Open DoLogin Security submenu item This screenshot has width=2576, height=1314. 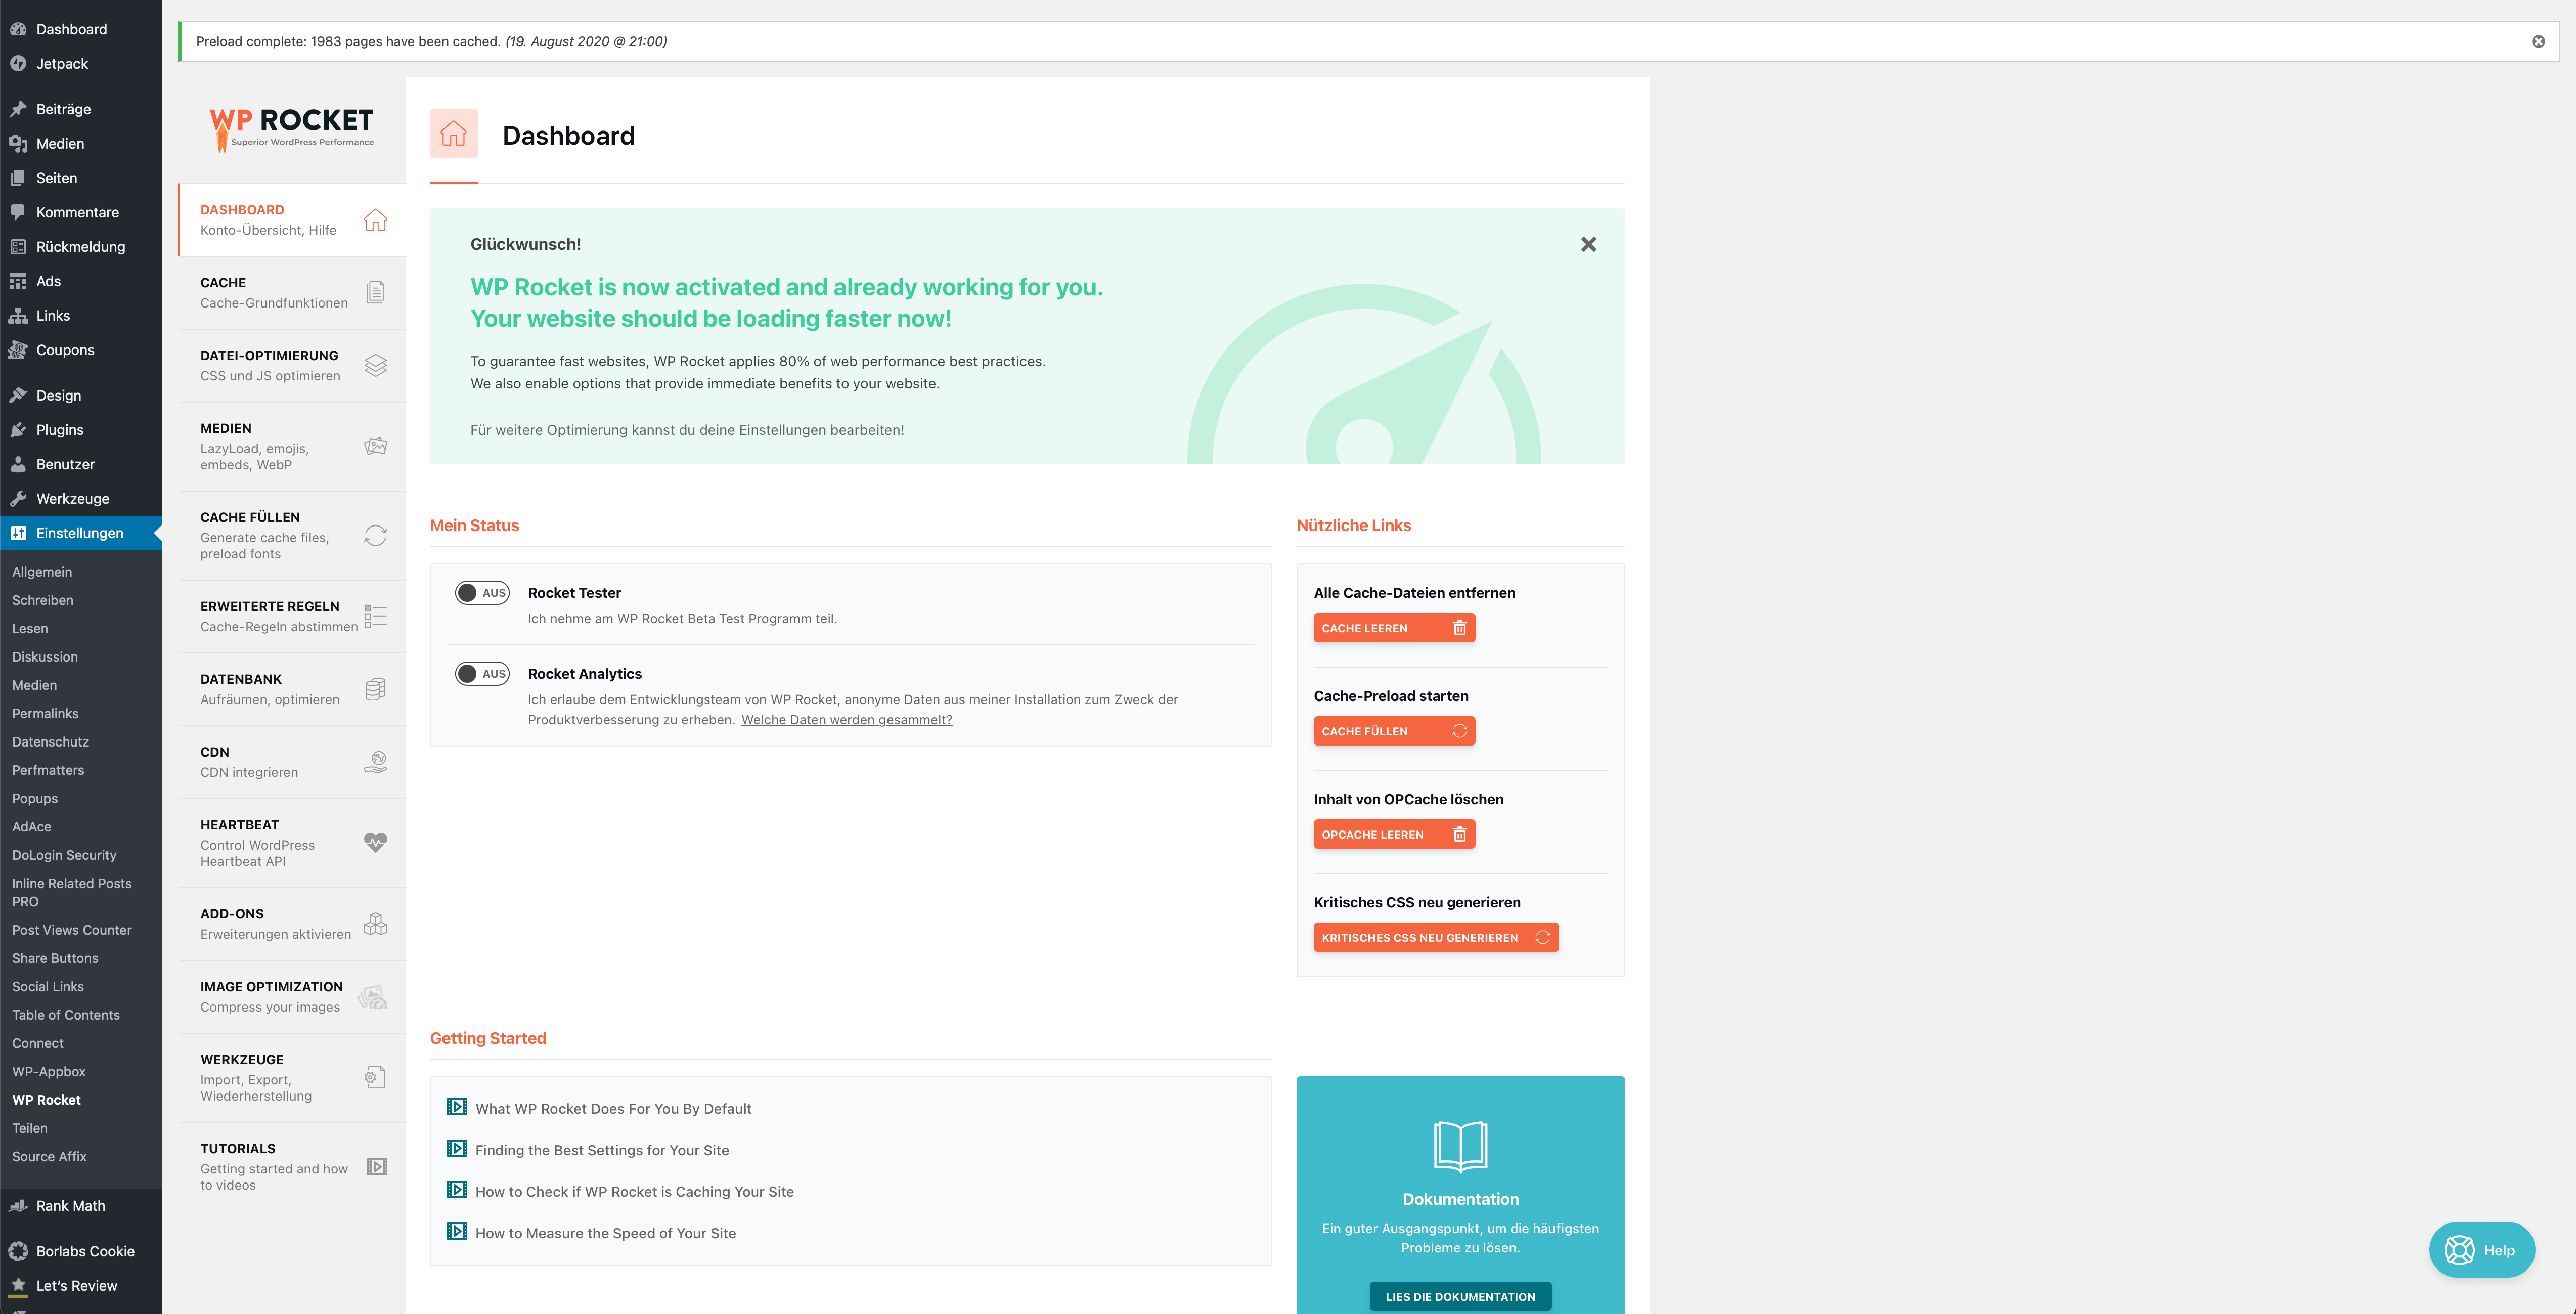click(x=64, y=855)
